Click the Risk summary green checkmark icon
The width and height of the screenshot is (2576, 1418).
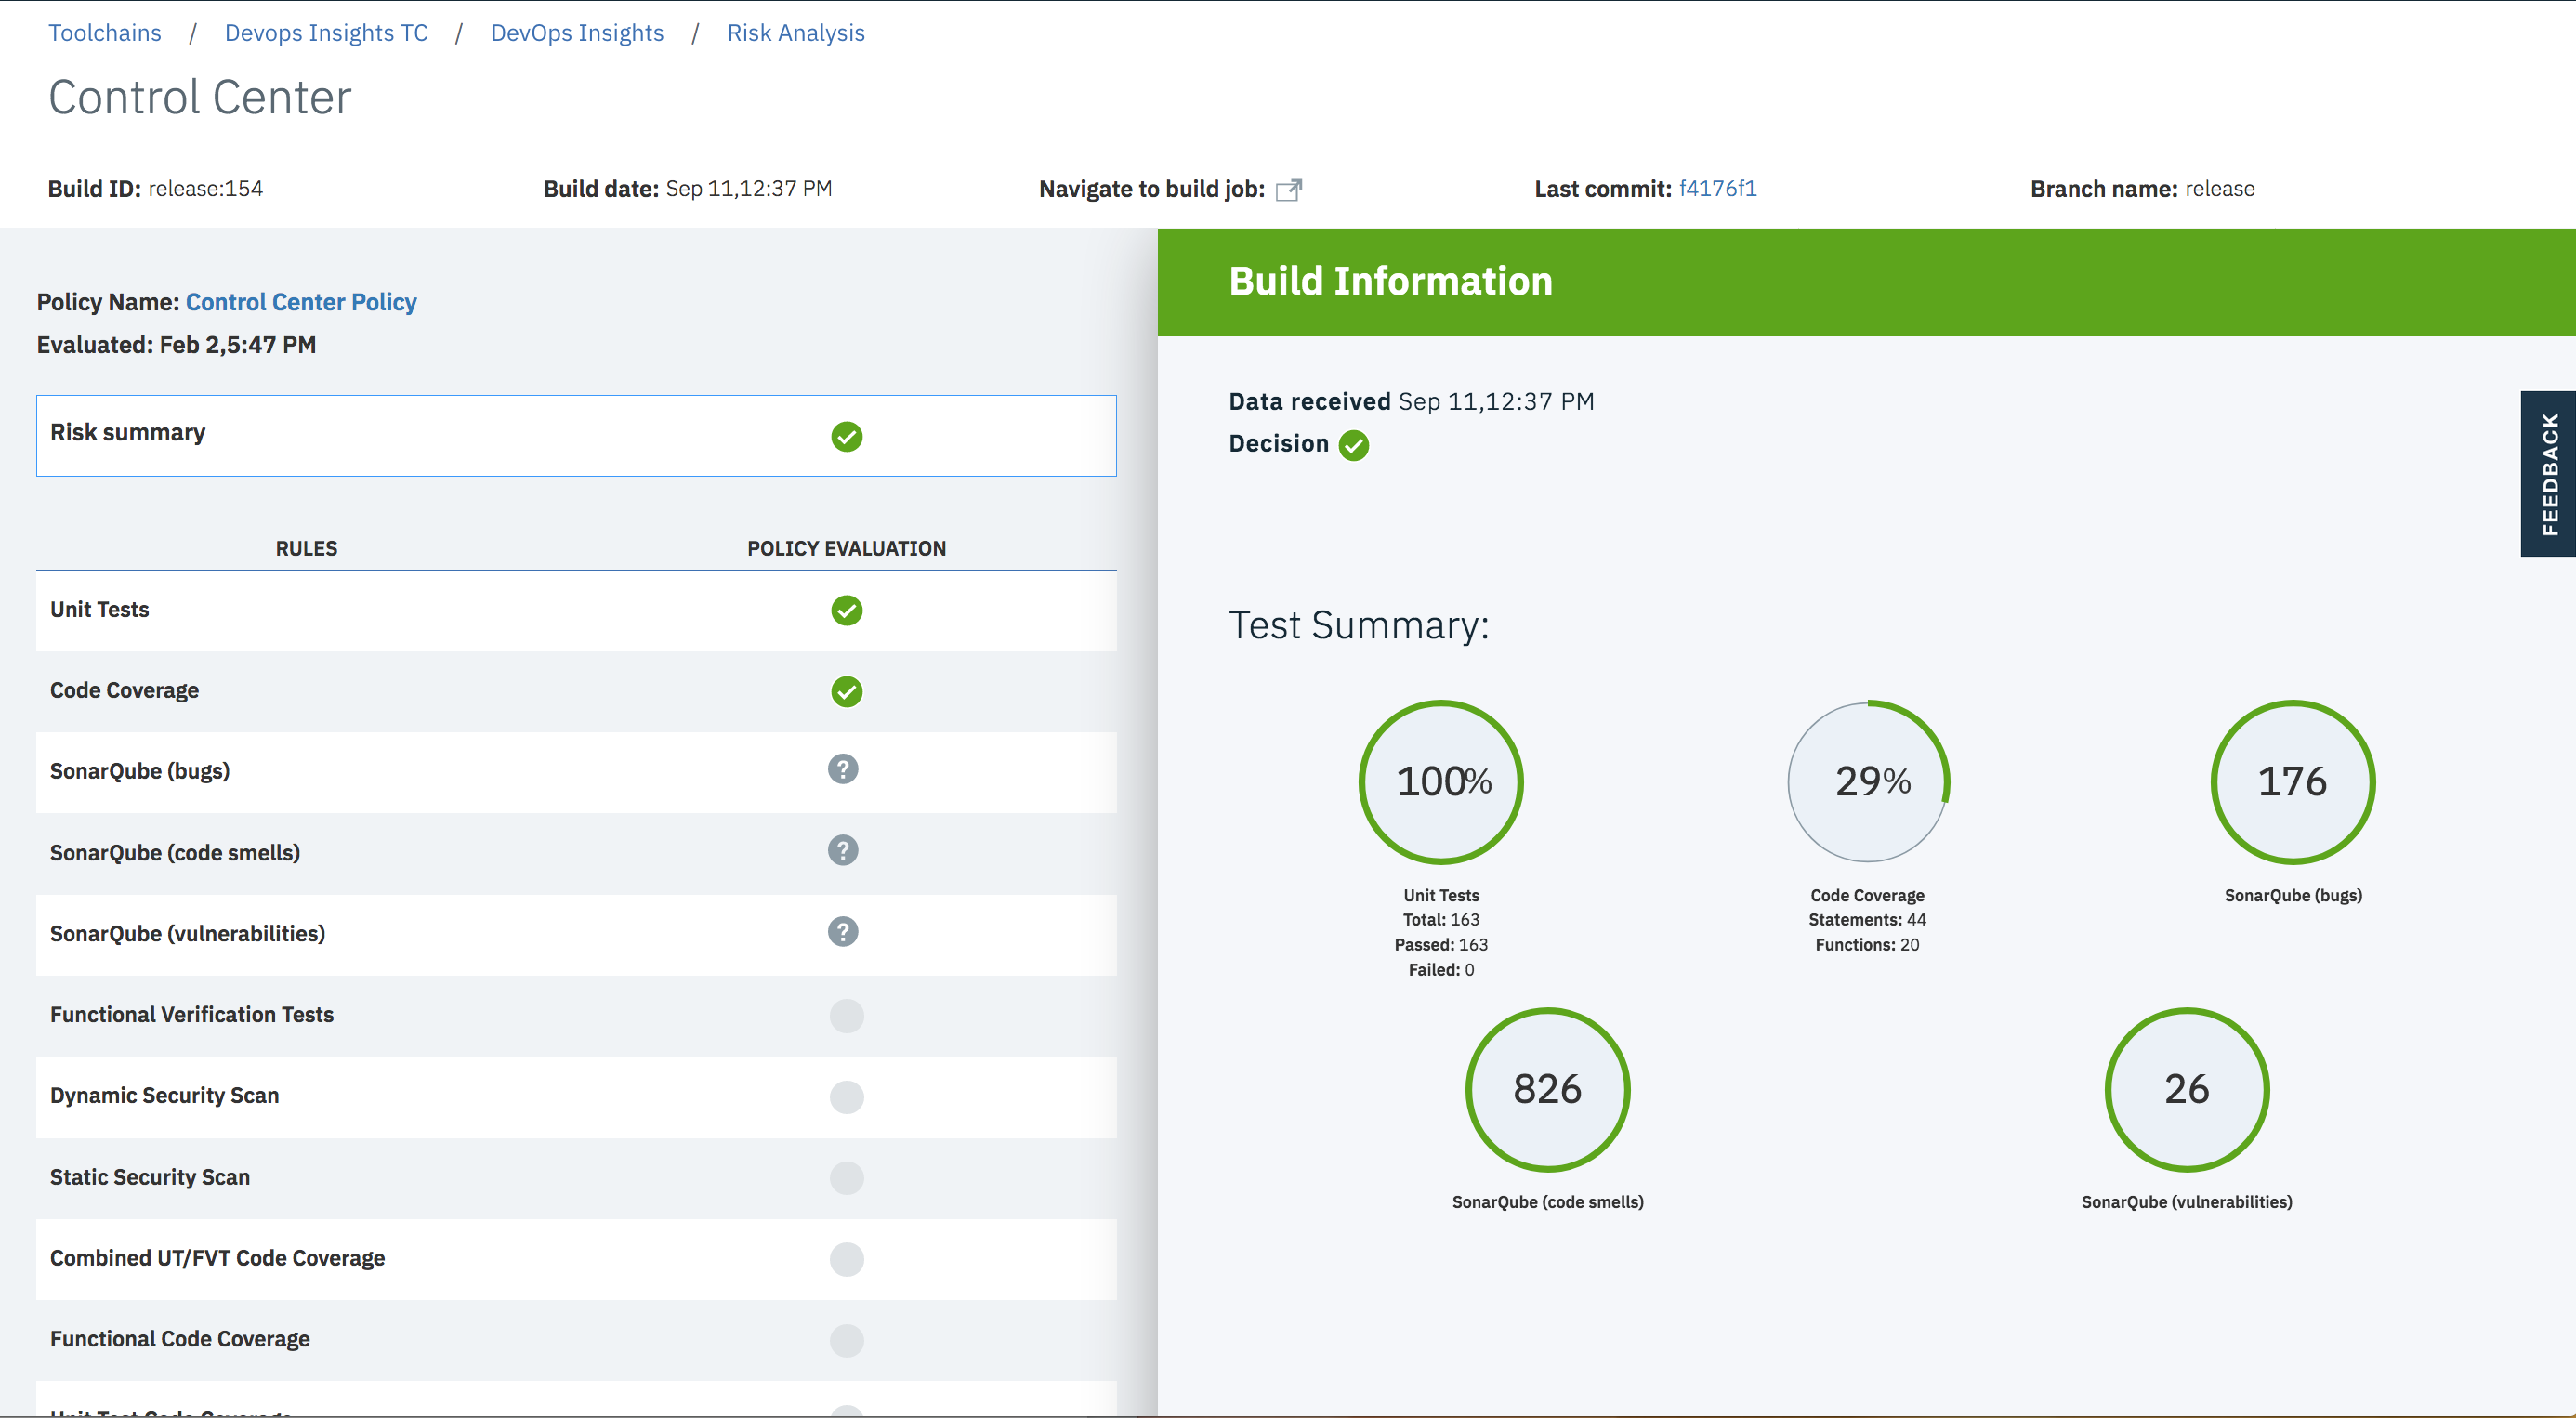(x=846, y=436)
